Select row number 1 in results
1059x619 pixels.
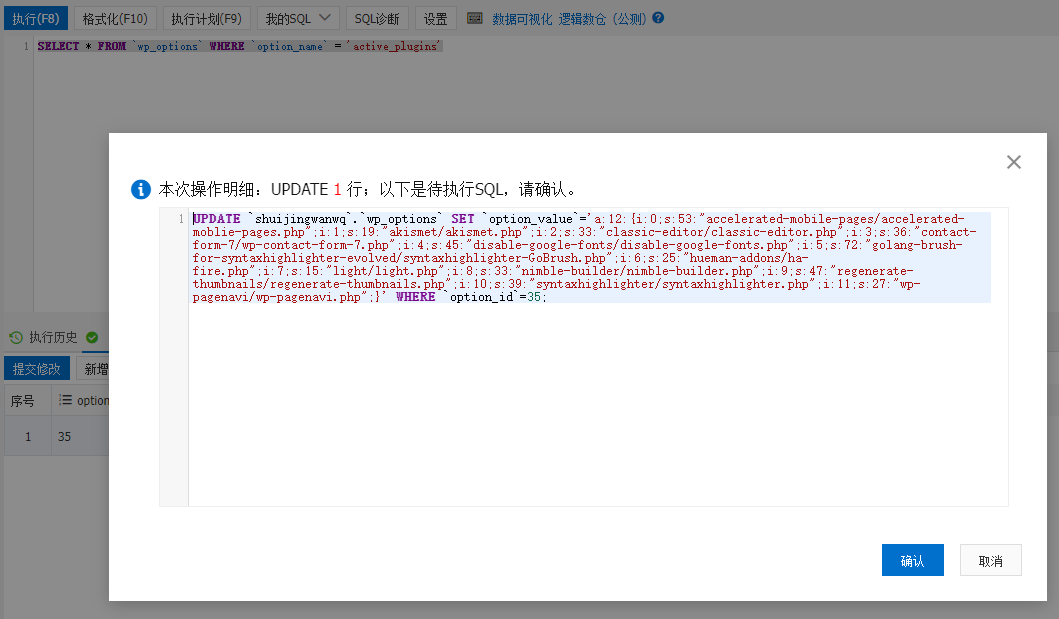28,437
